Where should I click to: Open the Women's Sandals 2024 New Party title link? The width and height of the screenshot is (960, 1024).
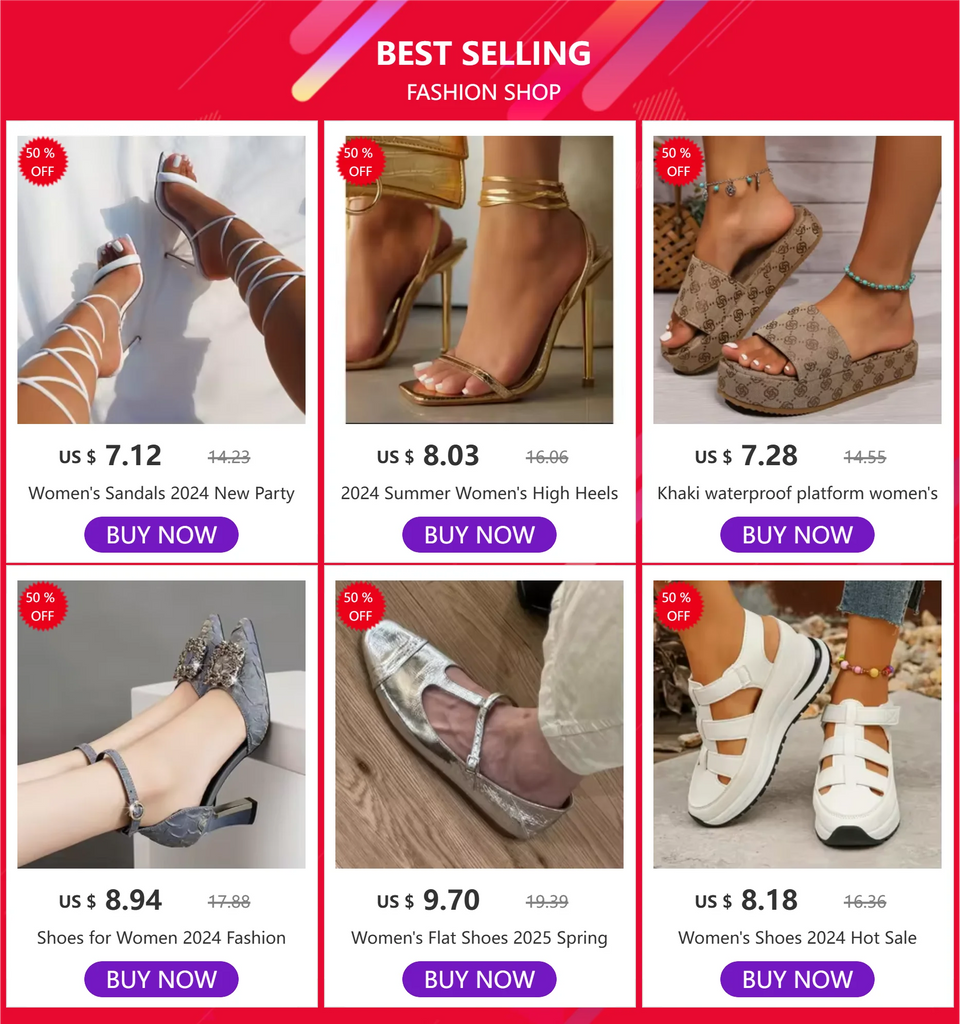(162, 493)
